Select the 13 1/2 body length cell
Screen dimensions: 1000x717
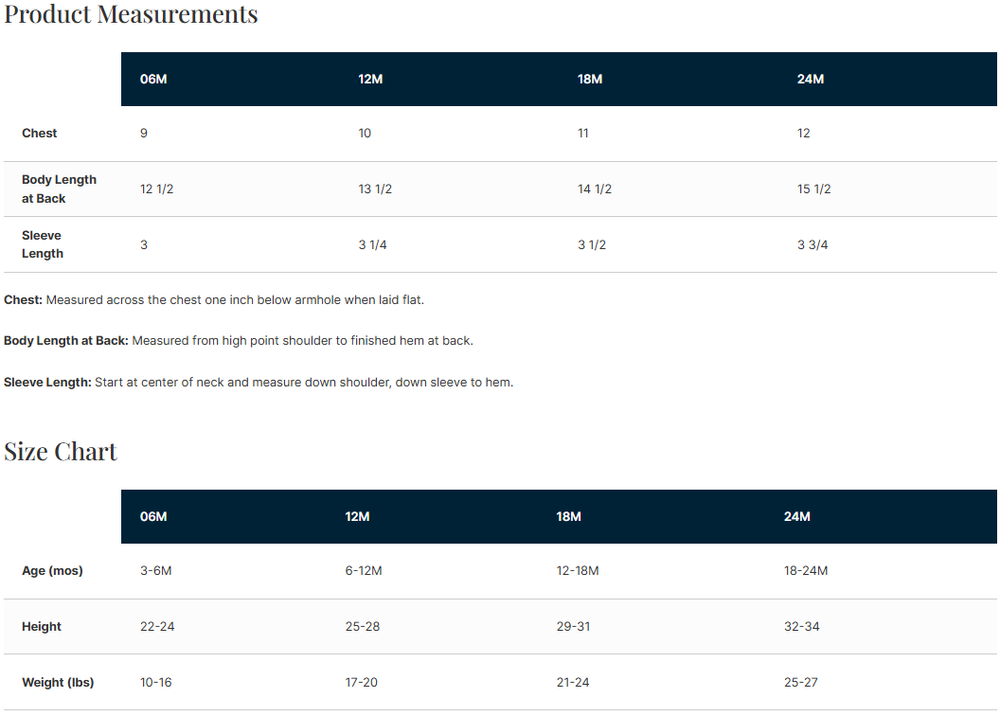pyautogui.click(x=375, y=189)
